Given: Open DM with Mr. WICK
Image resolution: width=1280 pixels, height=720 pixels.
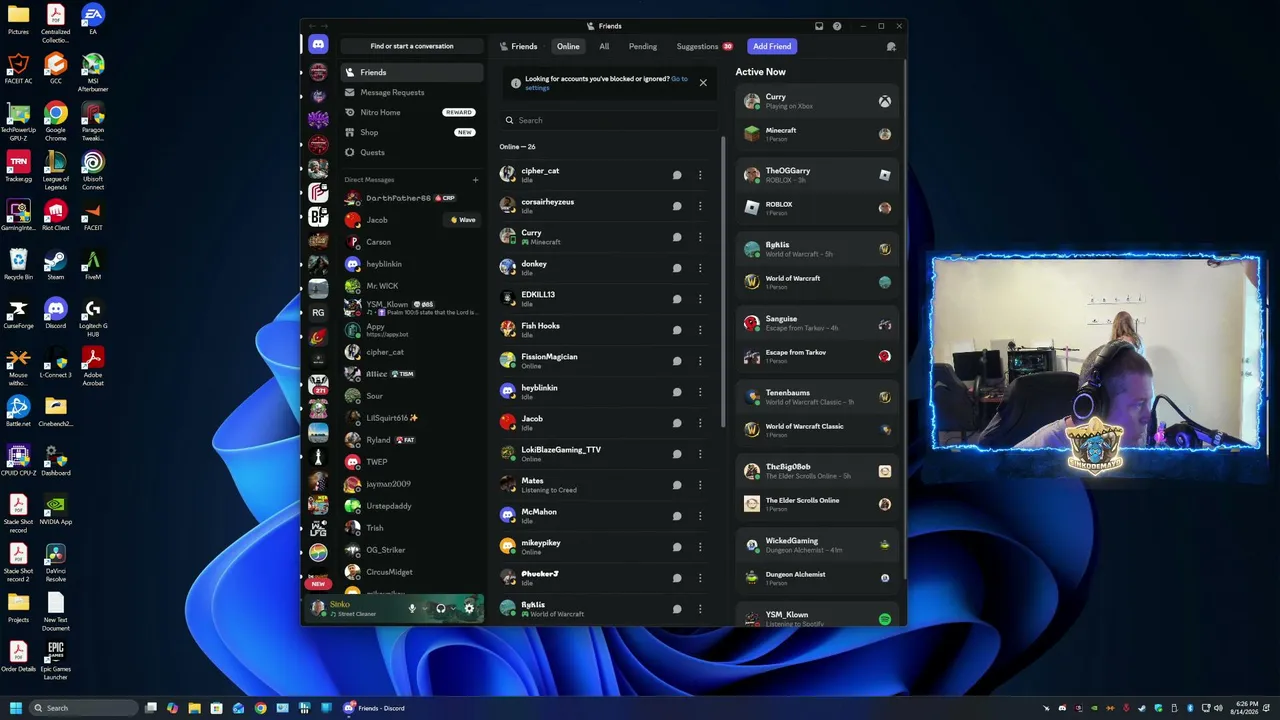Looking at the screenshot, I should [412, 286].
